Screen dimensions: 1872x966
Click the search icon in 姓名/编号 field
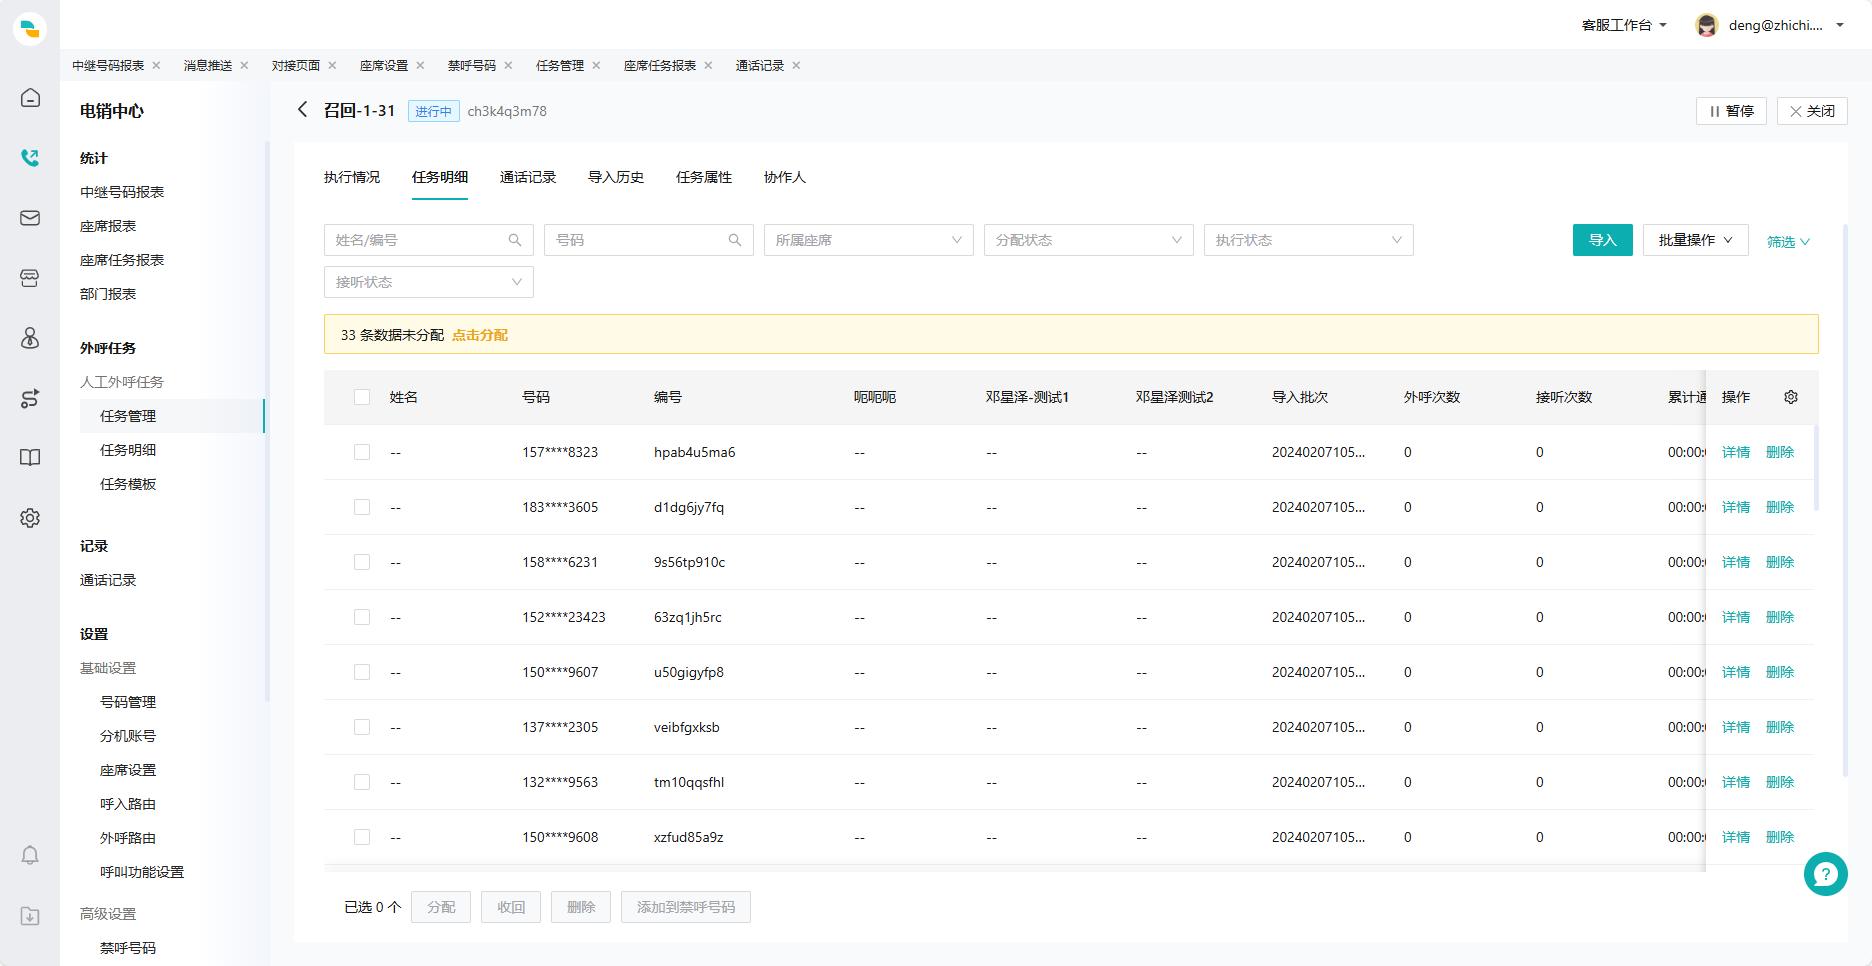[x=515, y=240]
